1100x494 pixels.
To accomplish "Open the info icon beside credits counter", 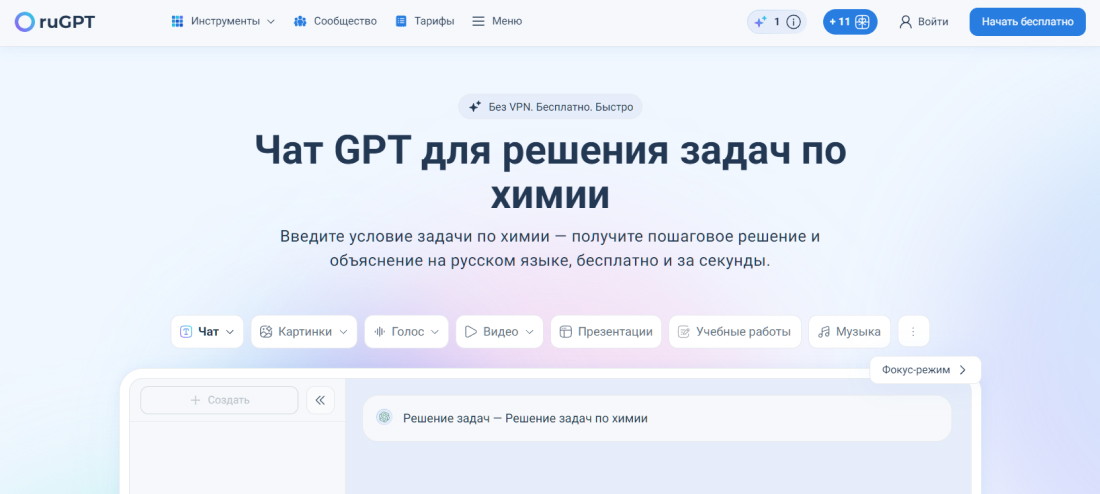I will [x=794, y=22].
